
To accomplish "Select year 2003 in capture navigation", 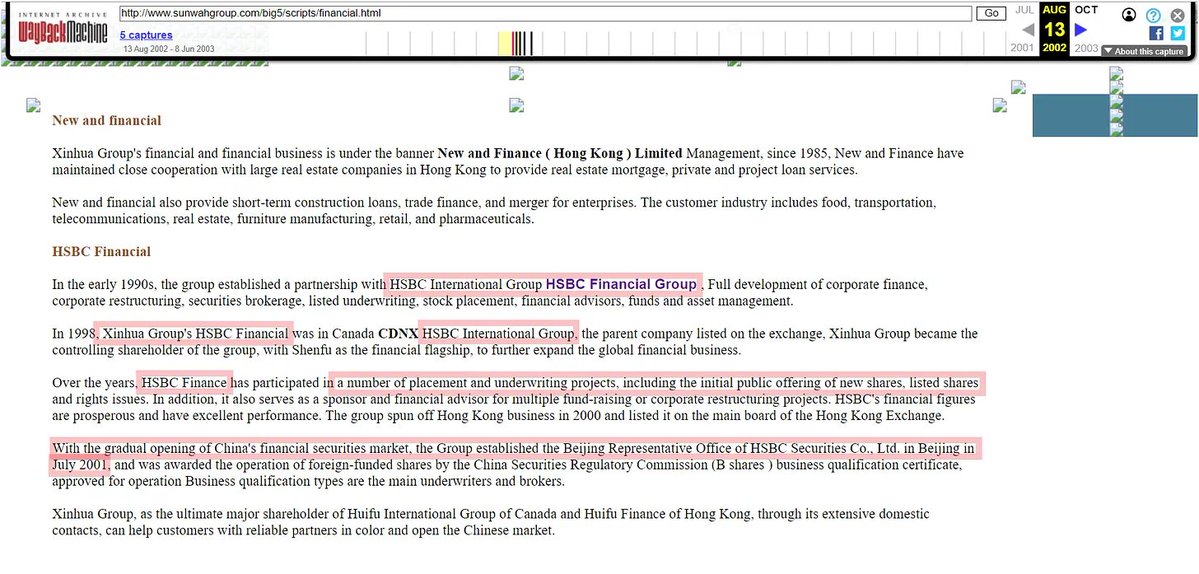I will tap(1085, 48).
